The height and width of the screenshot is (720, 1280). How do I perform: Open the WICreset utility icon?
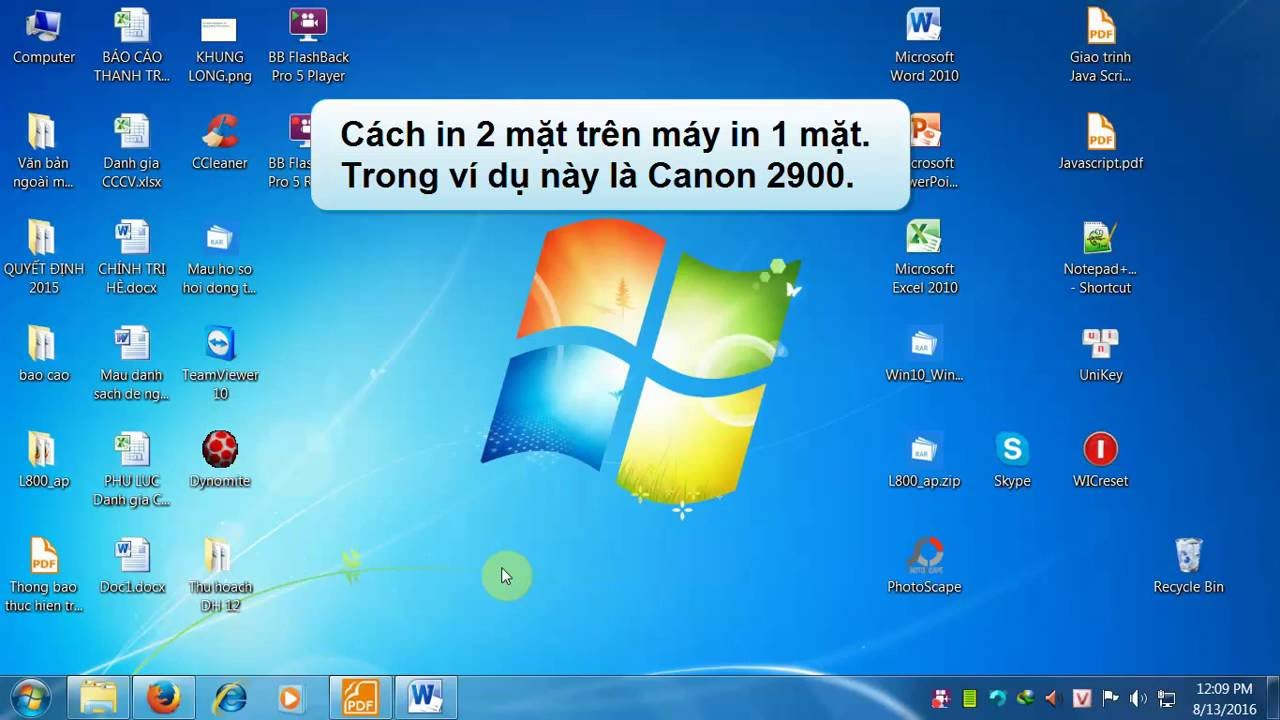[x=1100, y=460]
